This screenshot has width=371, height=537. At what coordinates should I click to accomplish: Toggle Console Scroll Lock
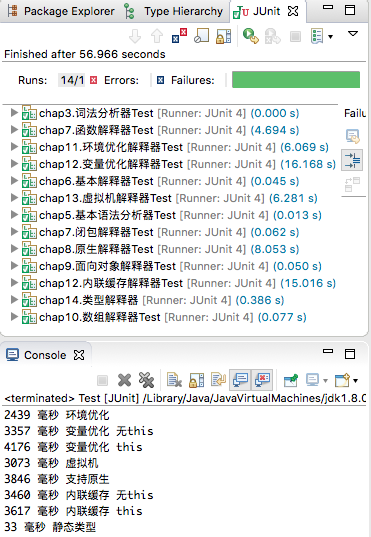tap(197, 380)
